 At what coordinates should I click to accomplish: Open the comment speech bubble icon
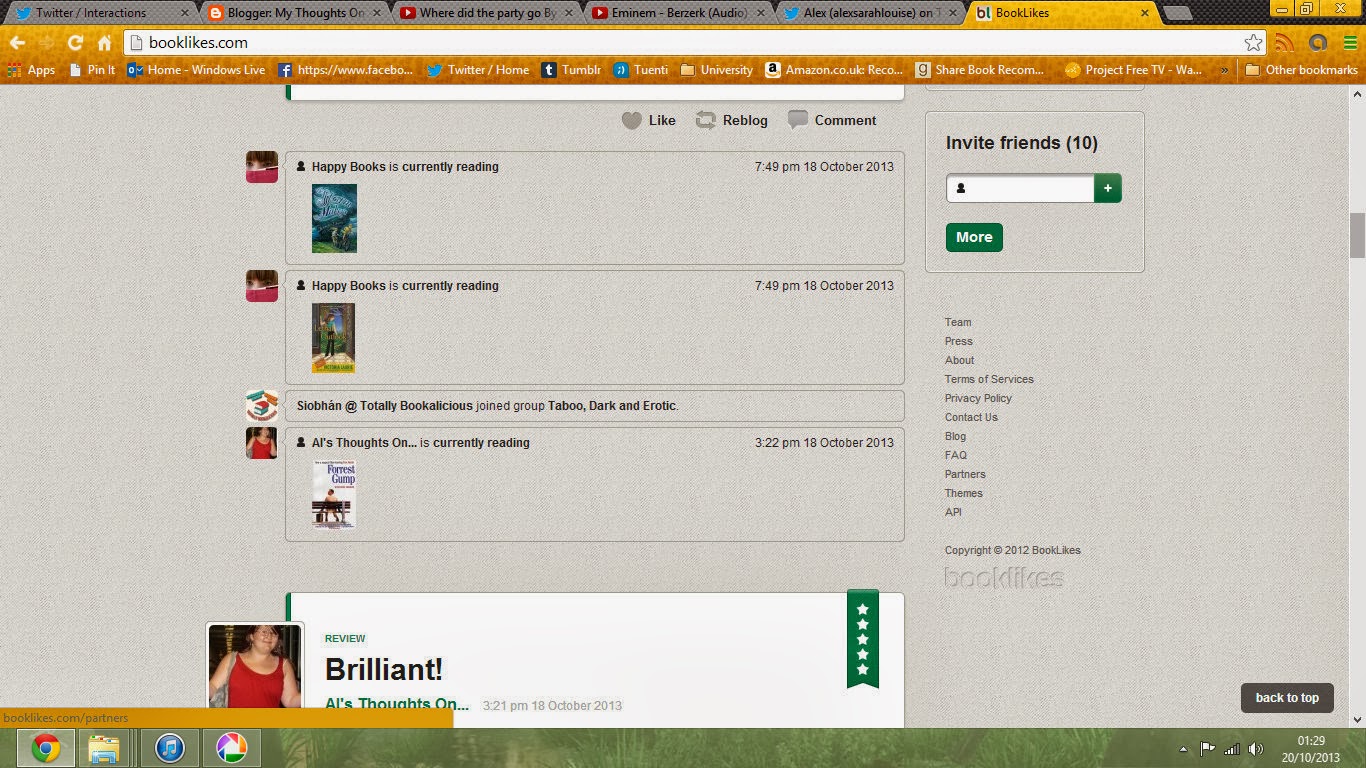click(x=798, y=120)
